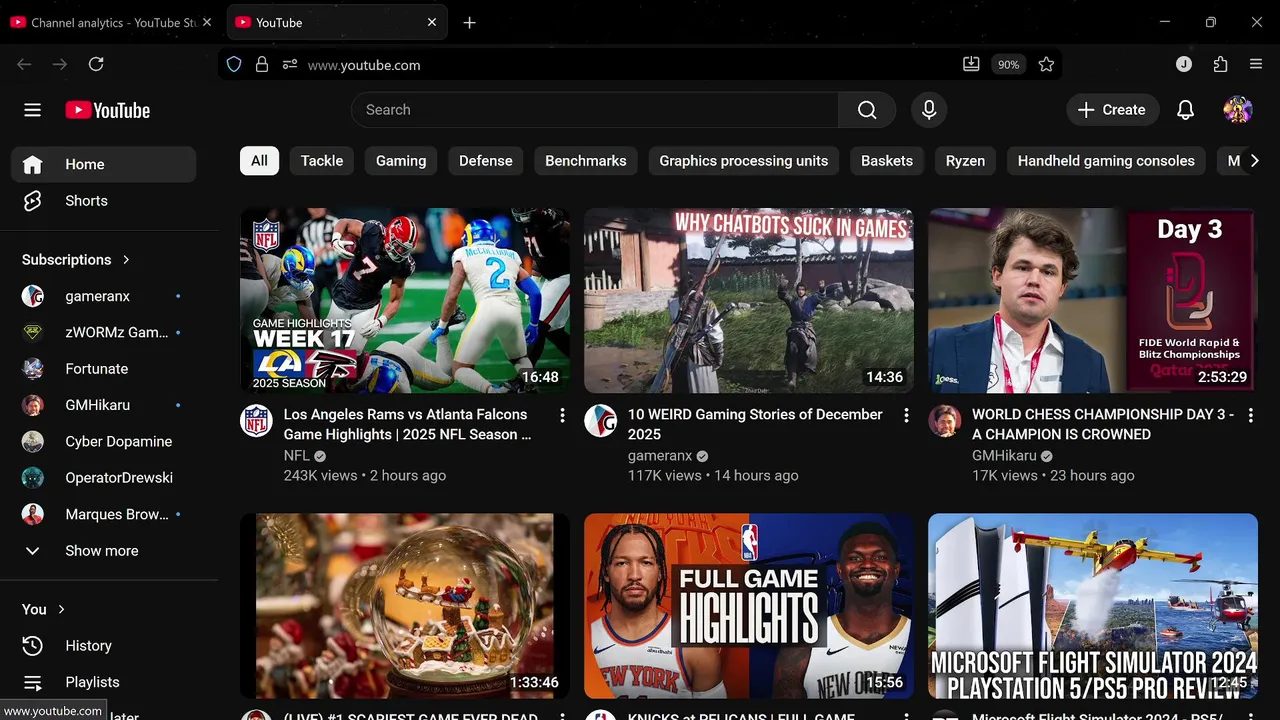Open the account avatar menu
The image size is (1280, 720).
[1238, 110]
